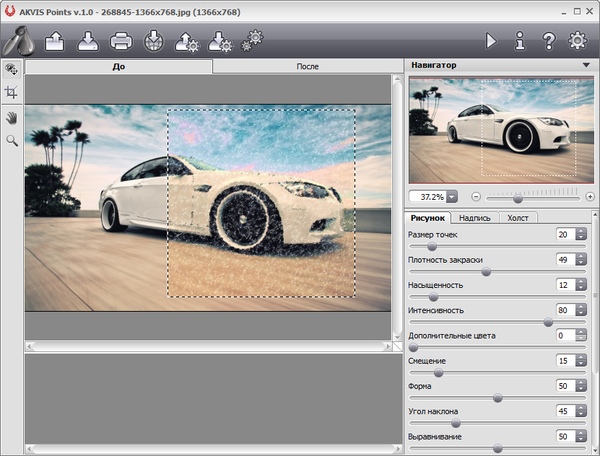Select the Crop tool in left toolbar
The height and width of the screenshot is (456, 600).
(x=12, y=92)
